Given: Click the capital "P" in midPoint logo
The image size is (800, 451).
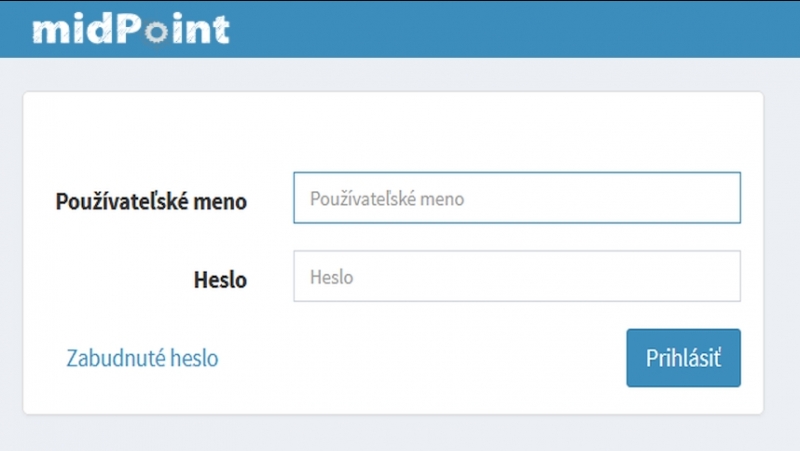Looking at the screenshot, I should 129,29.
